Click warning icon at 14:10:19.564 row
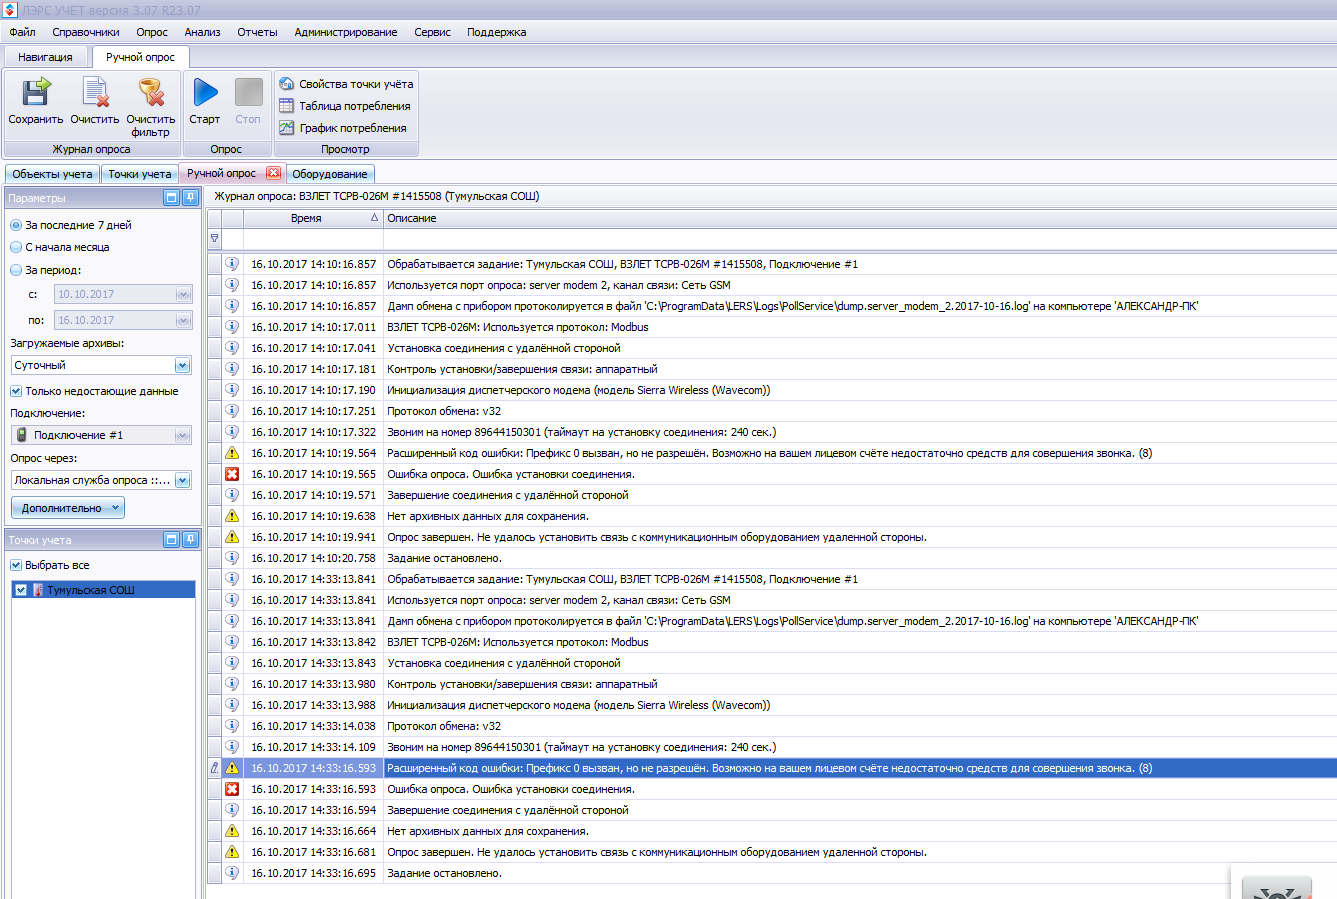1337x899 pixels. coord(232,453)
